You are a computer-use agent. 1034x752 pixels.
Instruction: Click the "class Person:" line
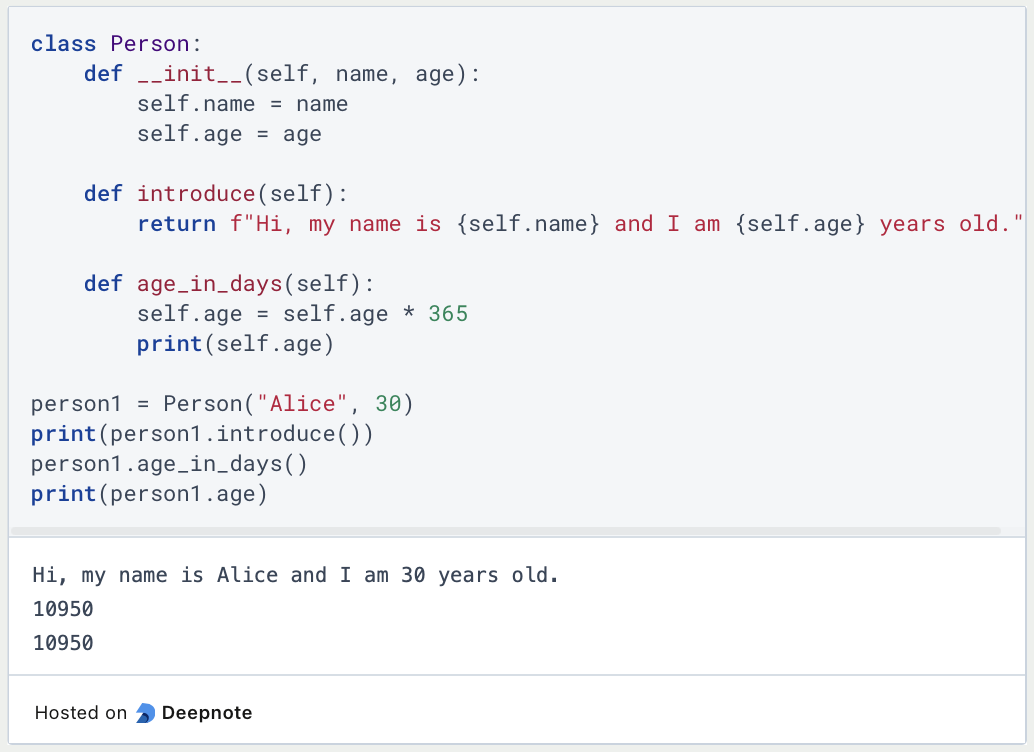tap(116, 44)
